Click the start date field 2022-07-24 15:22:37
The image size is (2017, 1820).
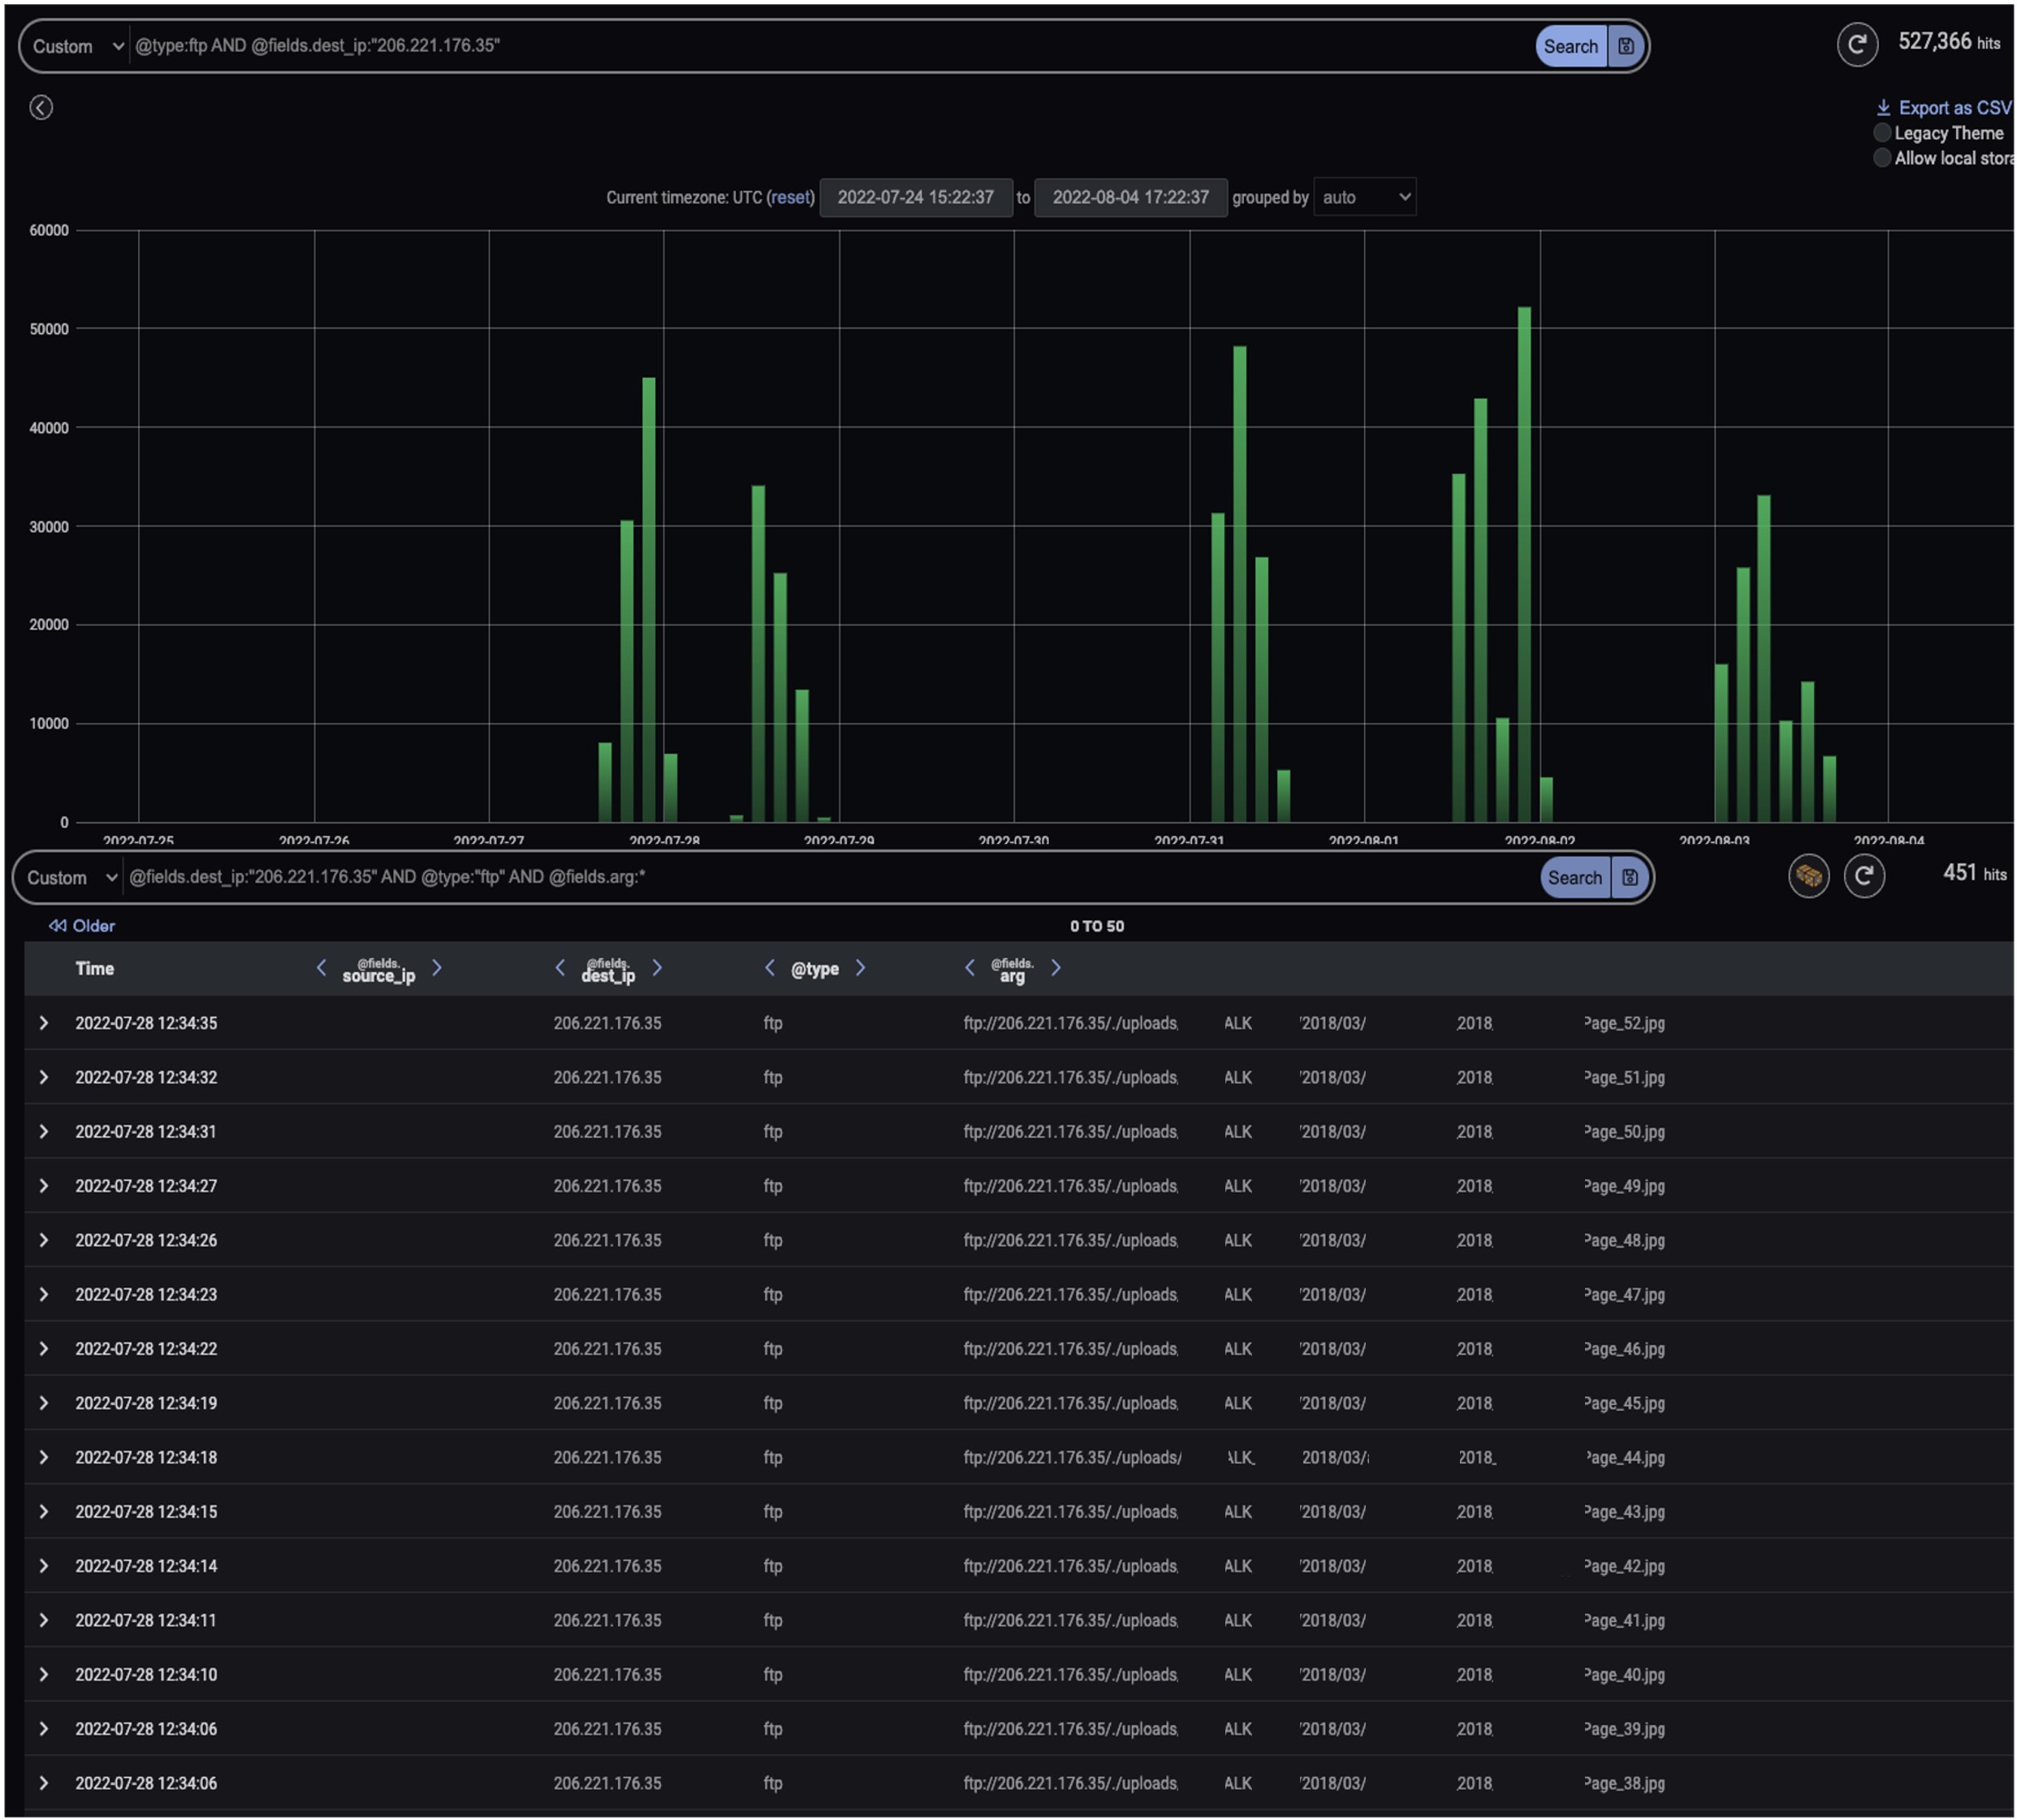[915, 197]
